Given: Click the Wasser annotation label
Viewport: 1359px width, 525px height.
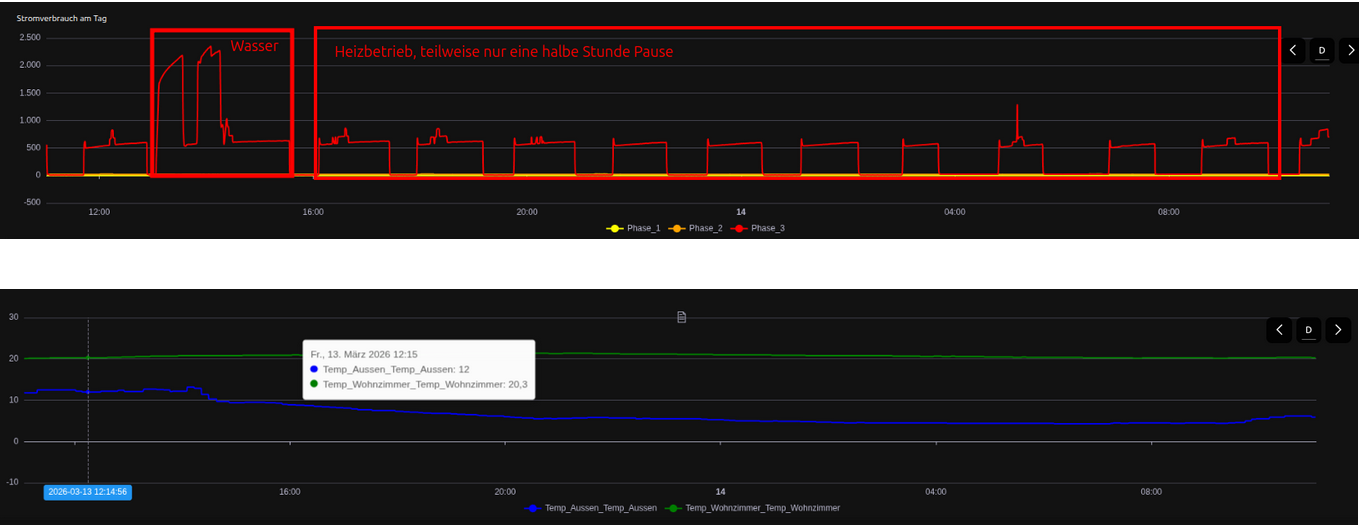Looking at the screenshot, I should (x=254, y=46).
